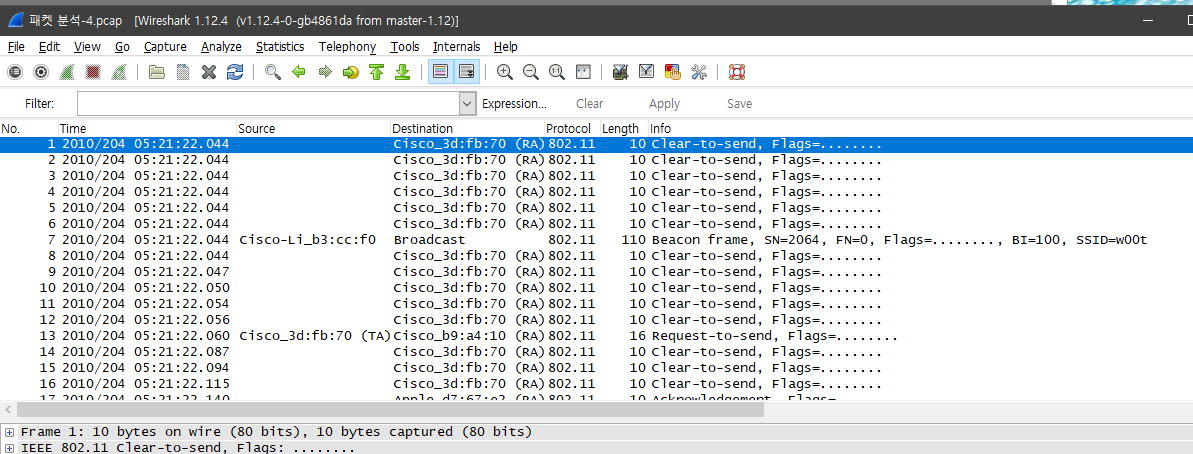Edit coloring rules icon
This screenshot has width=1193, height=454.
tap(673, 72)
